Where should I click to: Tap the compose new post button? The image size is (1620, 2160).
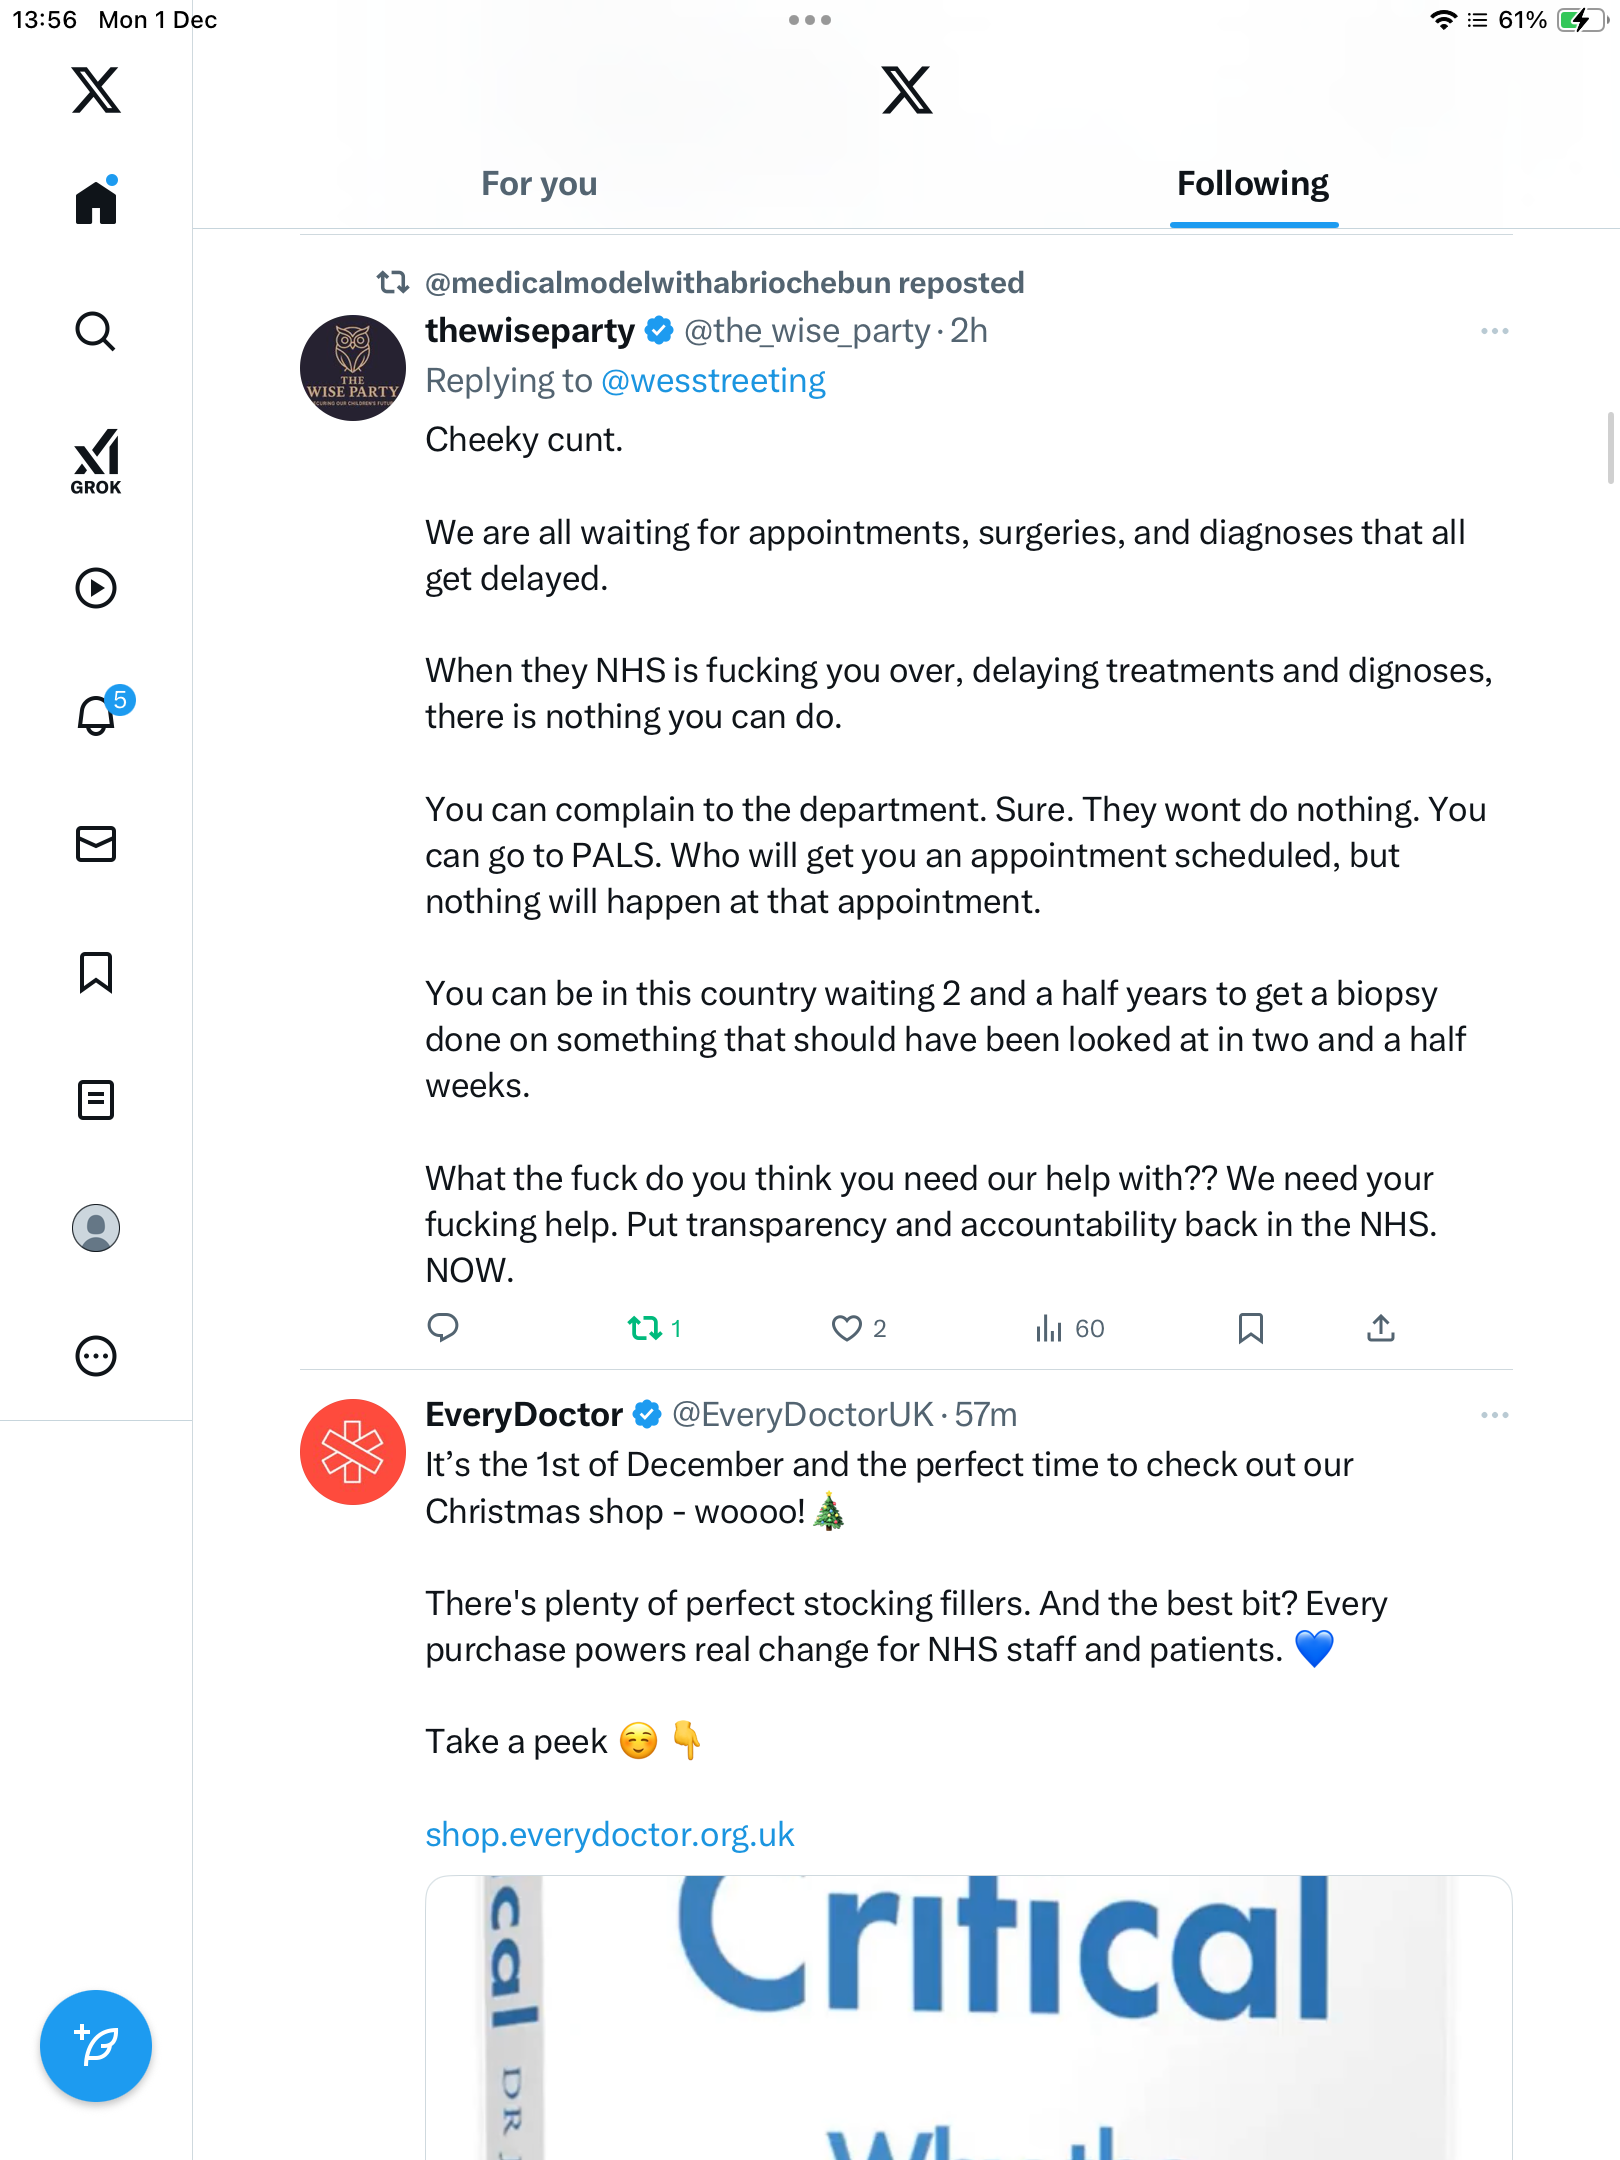click(96, 2046)
